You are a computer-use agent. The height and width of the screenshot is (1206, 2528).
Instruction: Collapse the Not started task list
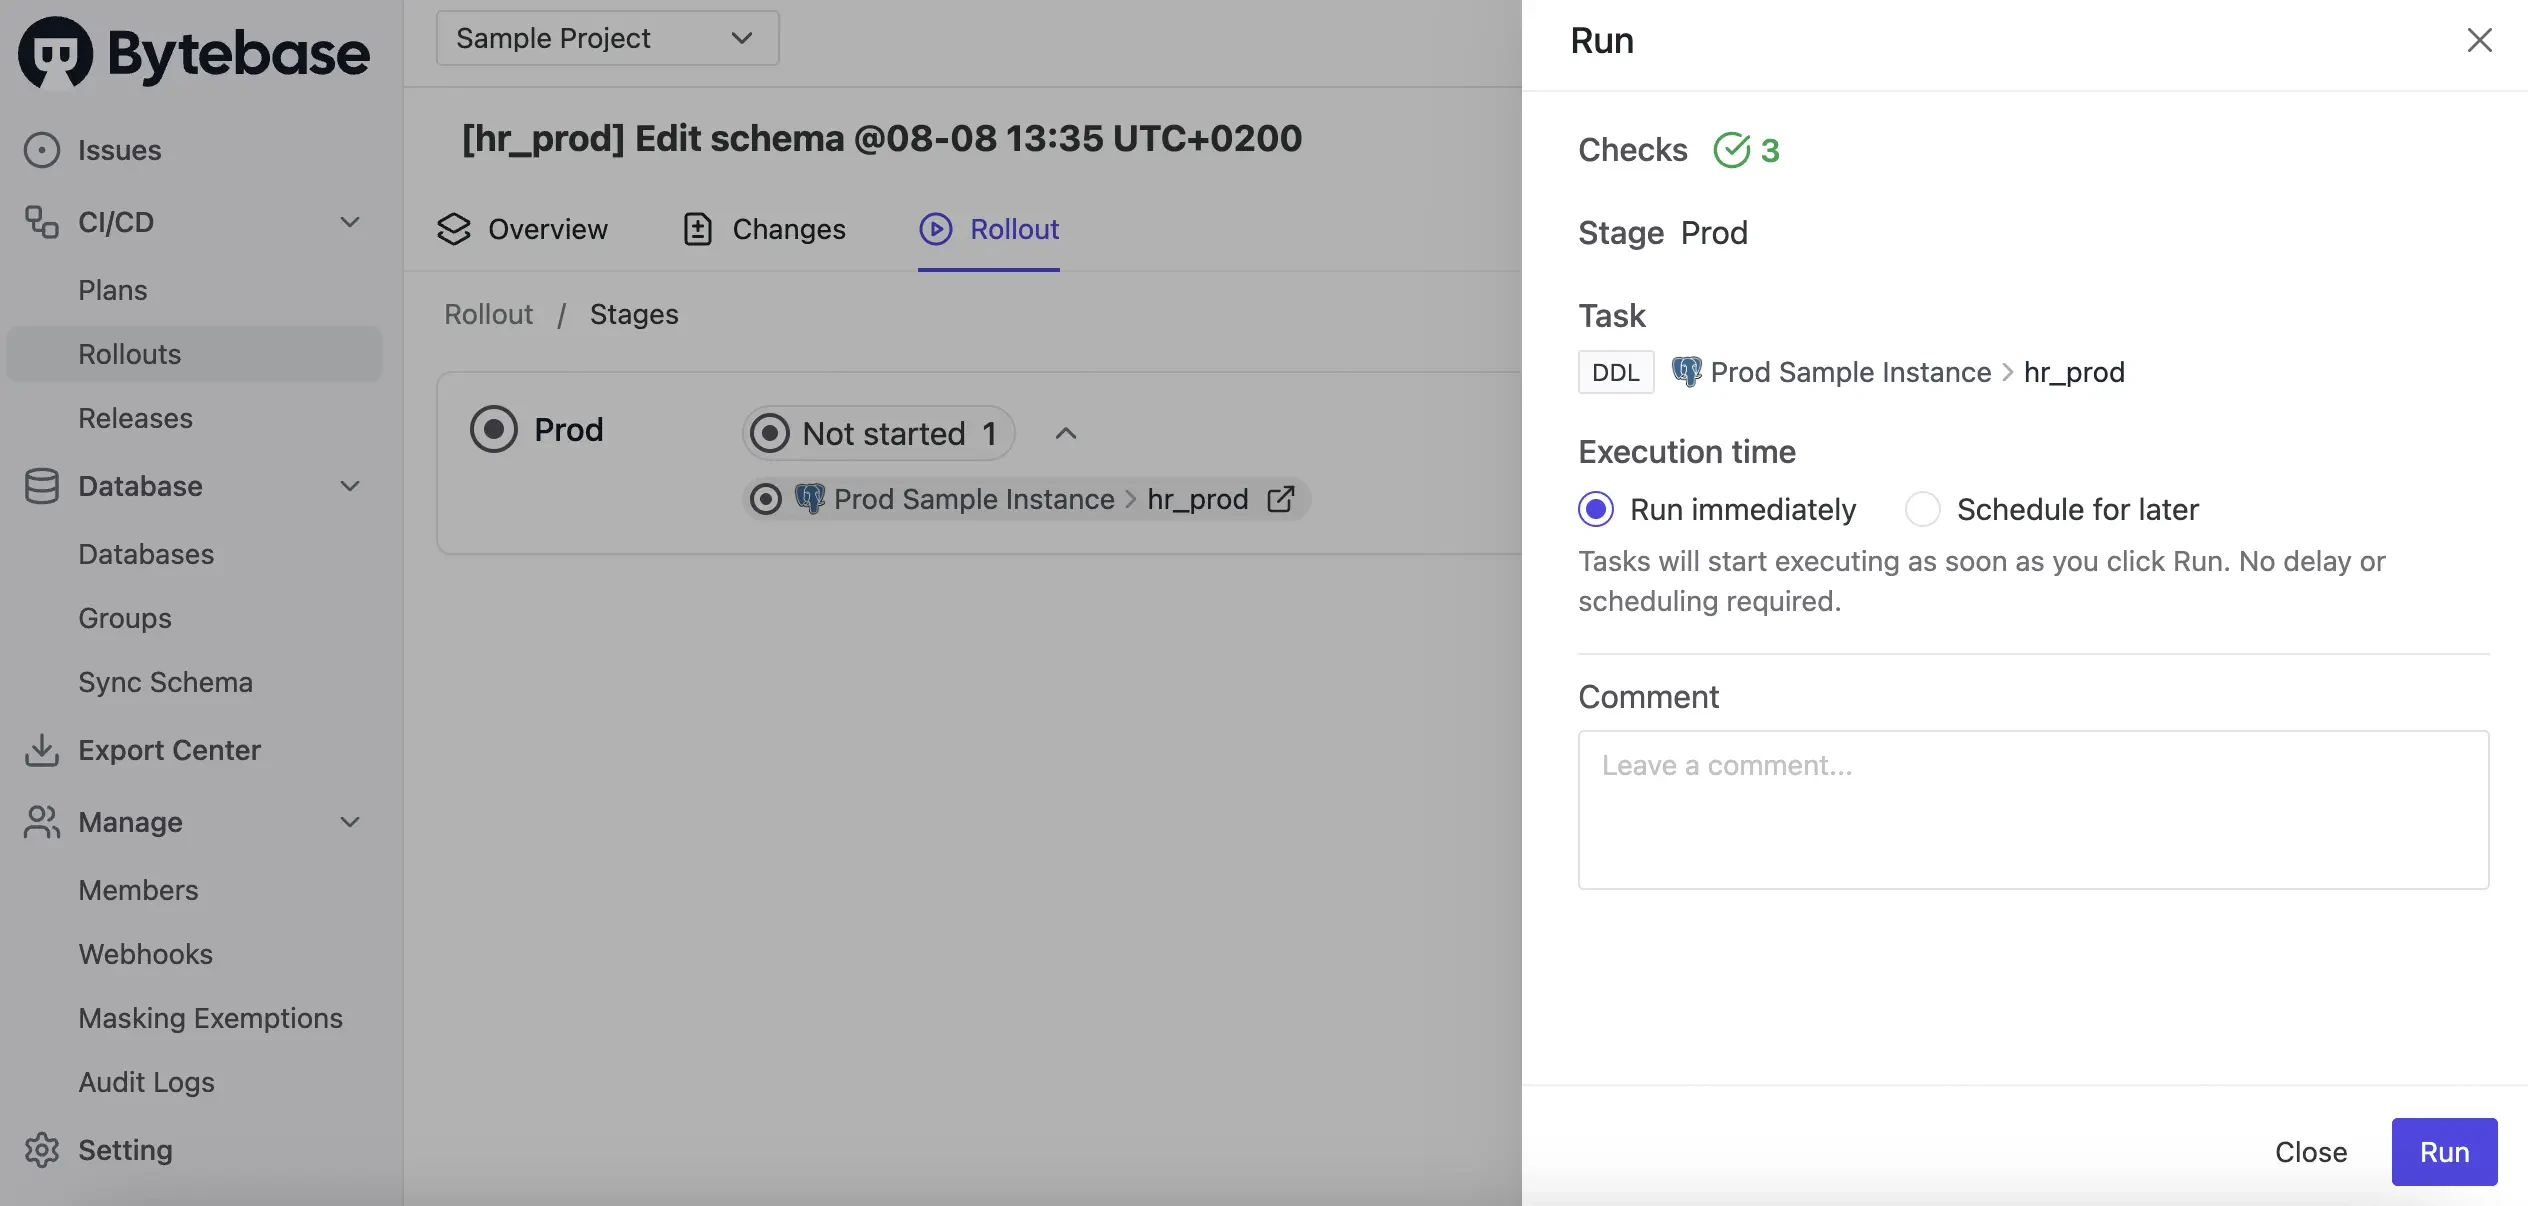pyautogui.click(x=1064, y=434)
